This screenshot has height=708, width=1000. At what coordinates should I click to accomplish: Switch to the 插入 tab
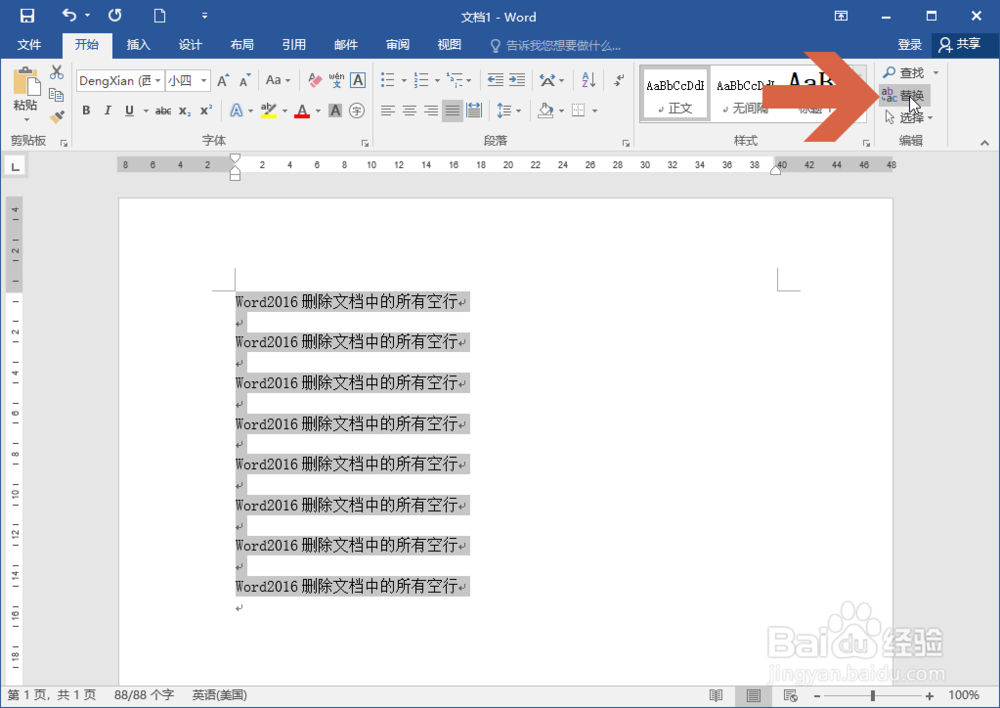[138, 45]
